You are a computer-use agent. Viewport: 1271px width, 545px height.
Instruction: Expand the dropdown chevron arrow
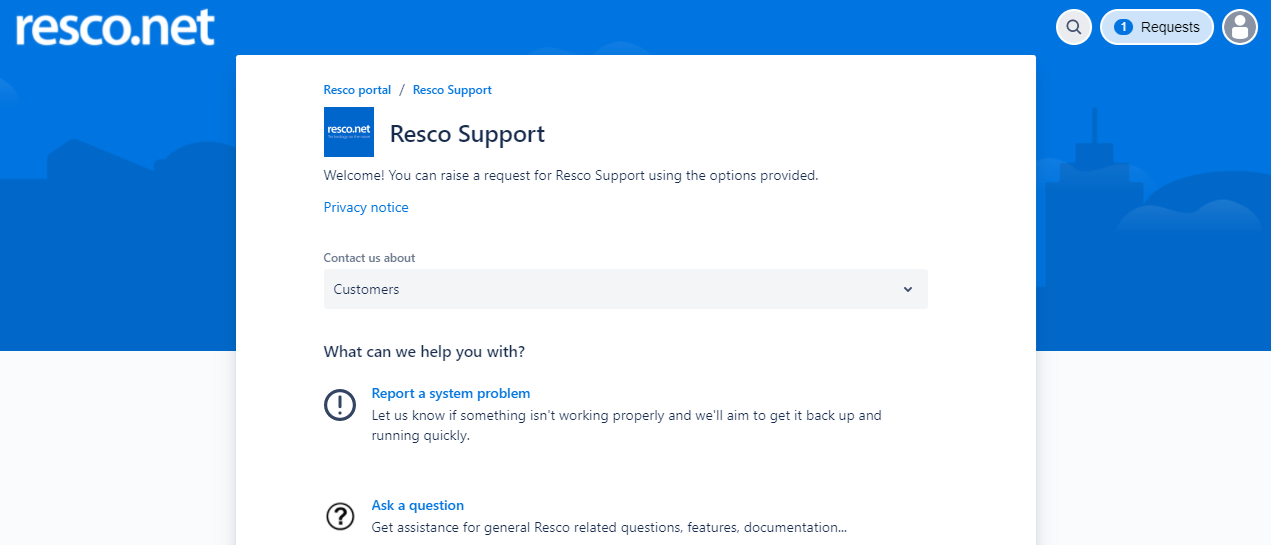[908, 289]
